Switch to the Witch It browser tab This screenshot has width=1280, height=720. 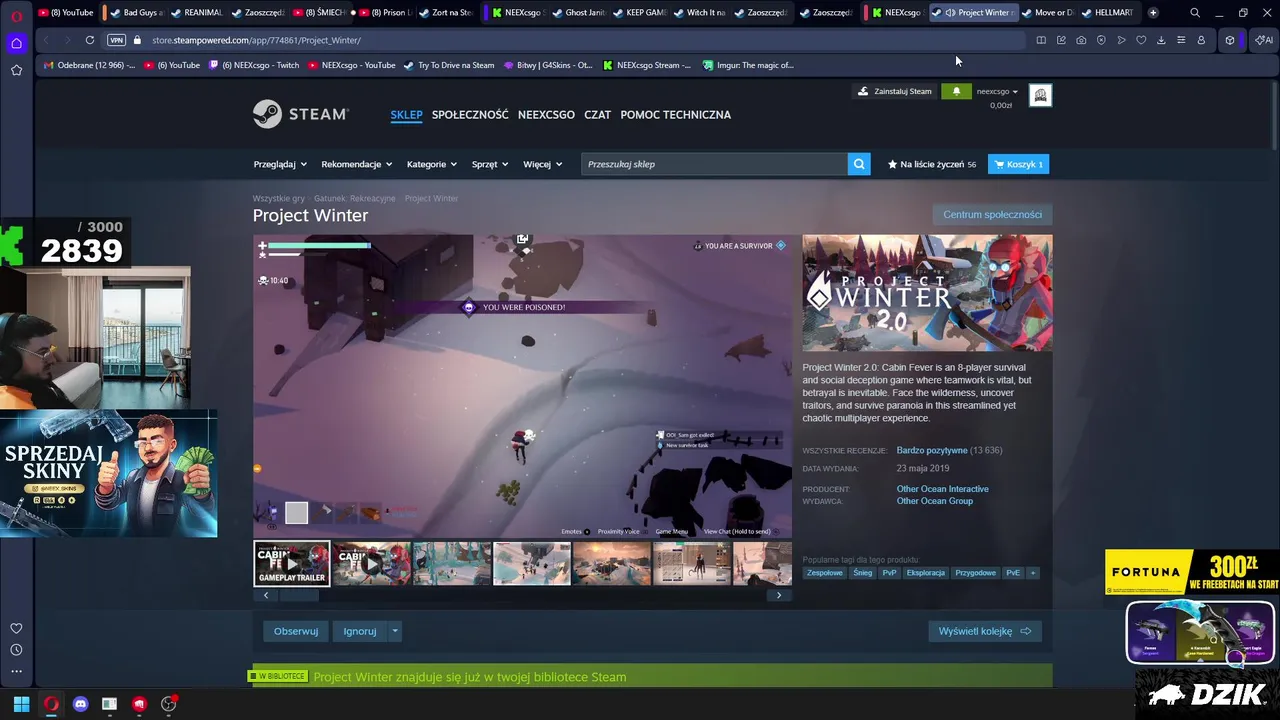click(699, 13)
